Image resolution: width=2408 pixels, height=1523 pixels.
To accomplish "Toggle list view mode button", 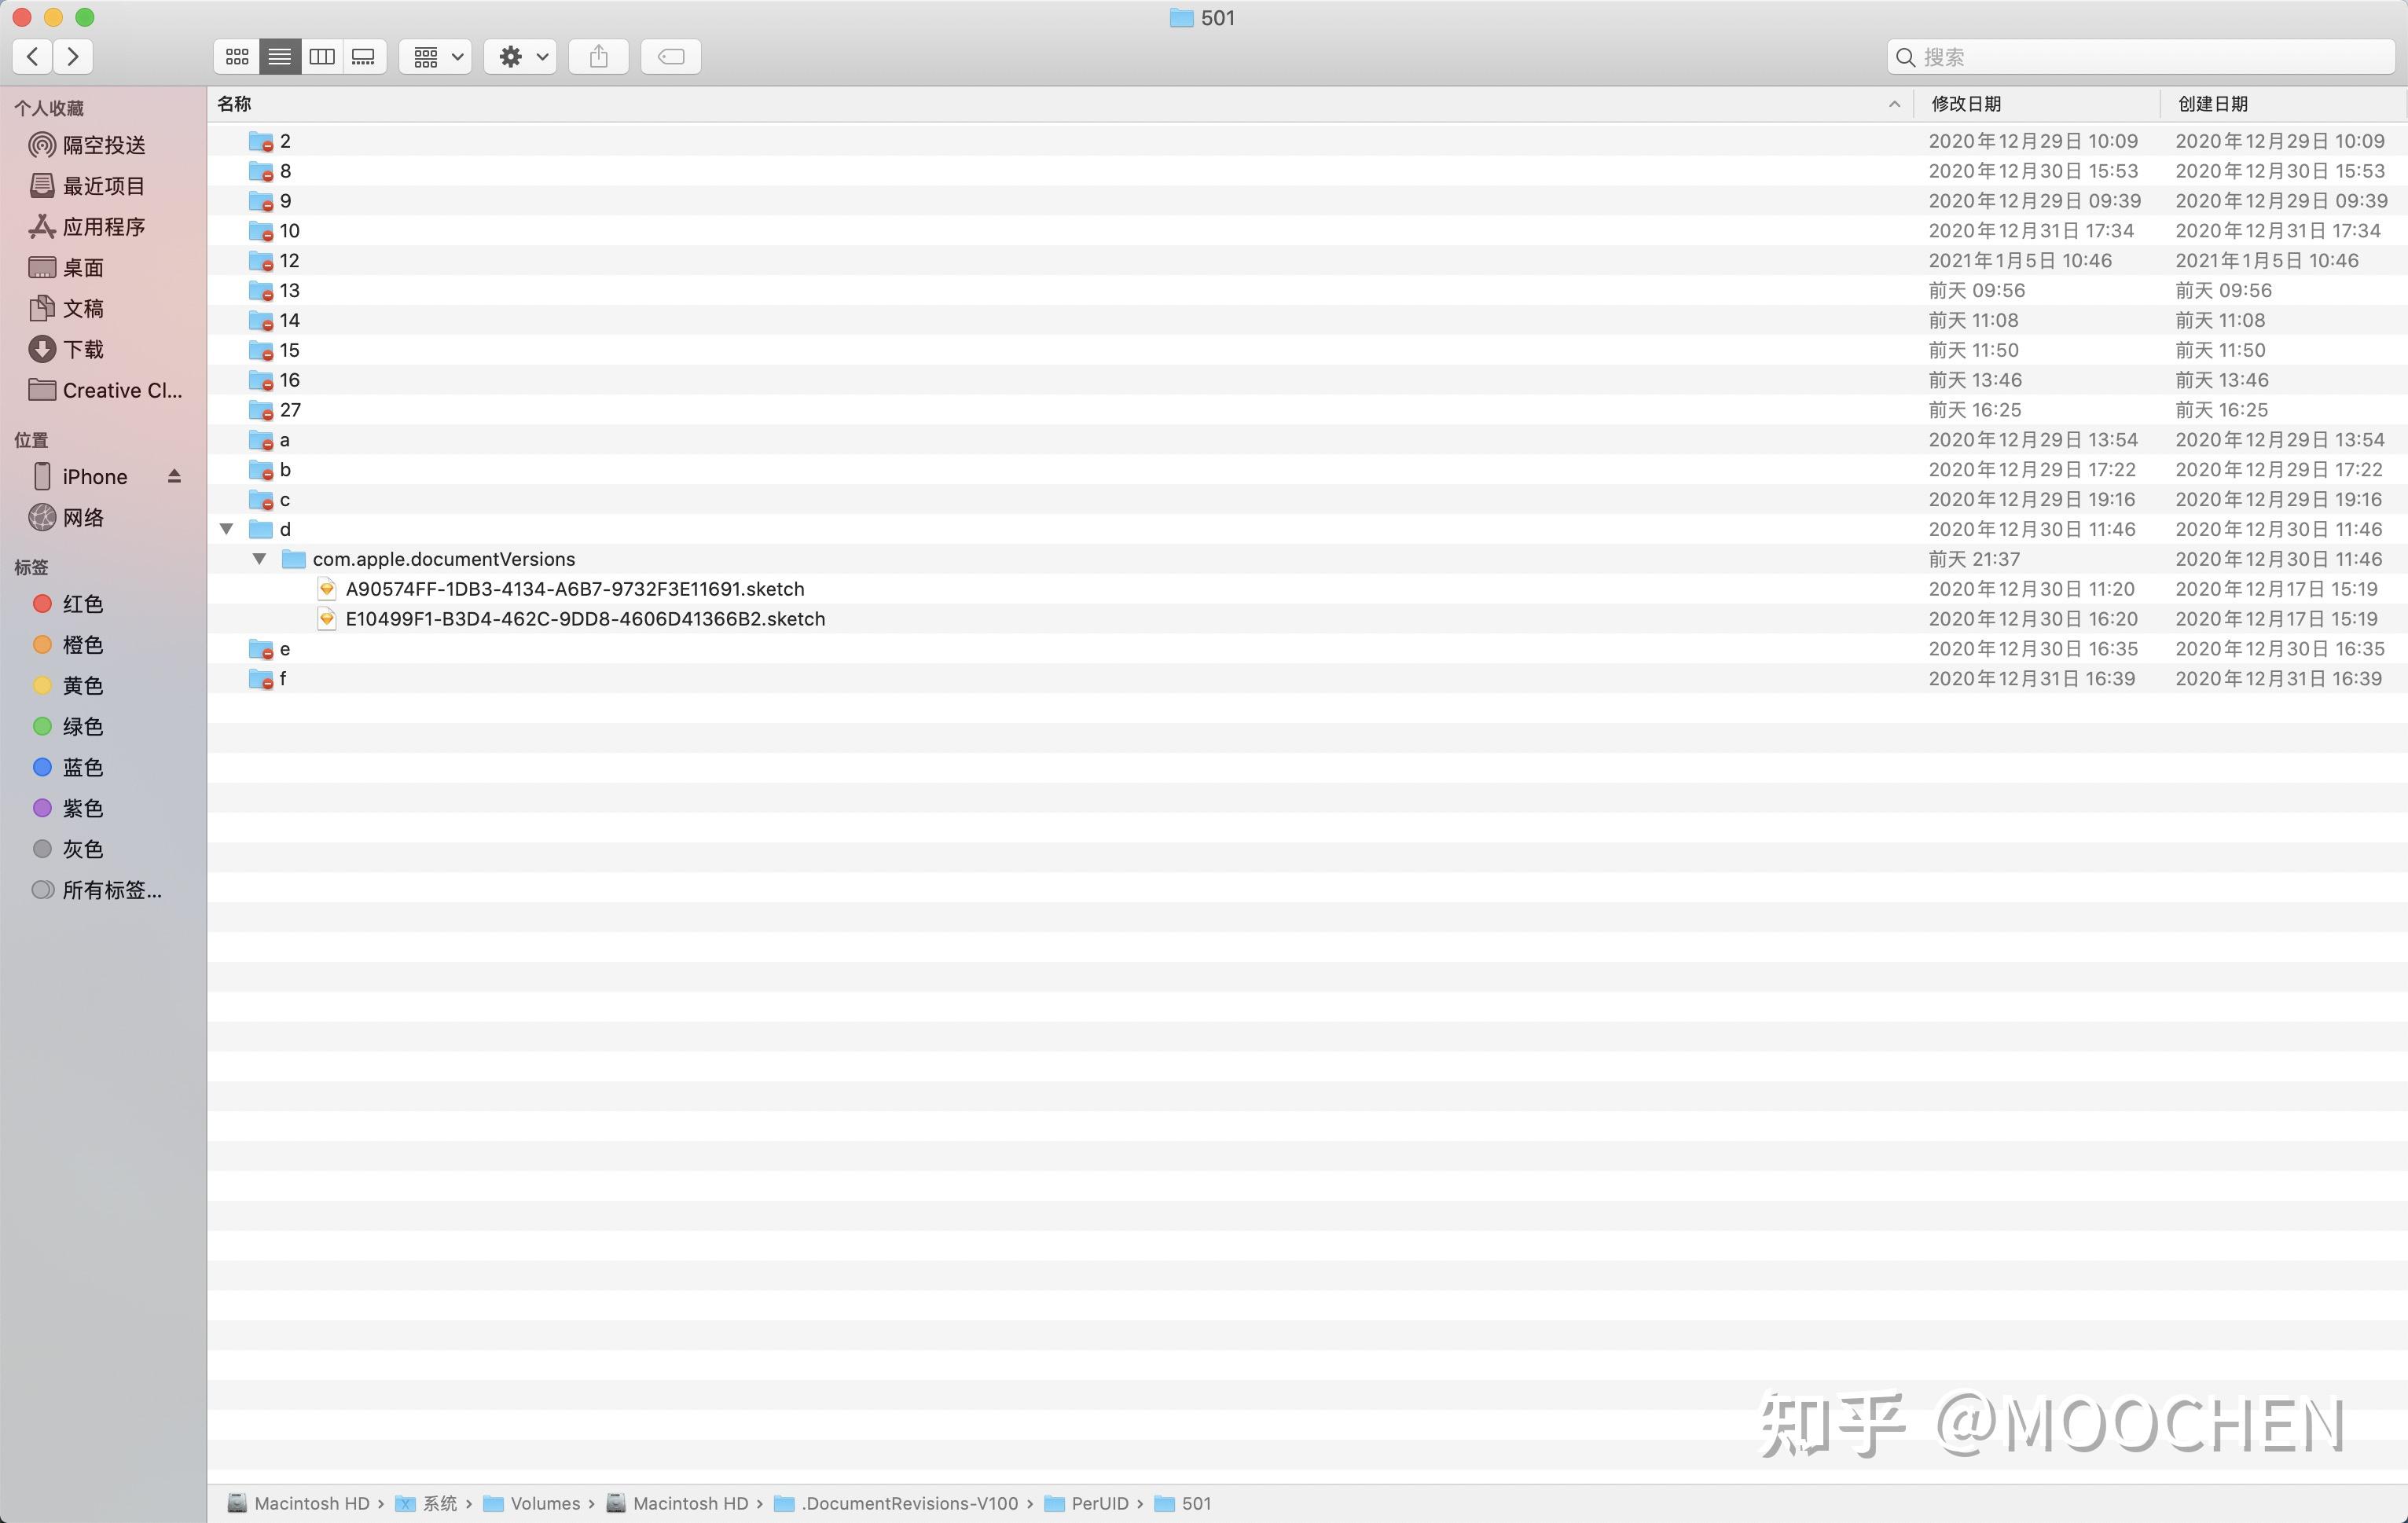I will (280, 57).
